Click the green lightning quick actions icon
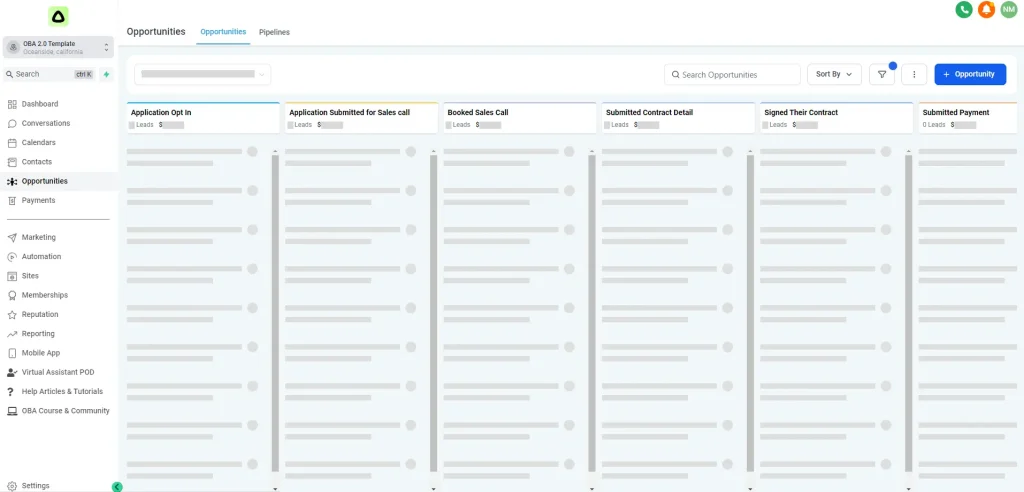The image size is (1024, 492). pos(106,74)
